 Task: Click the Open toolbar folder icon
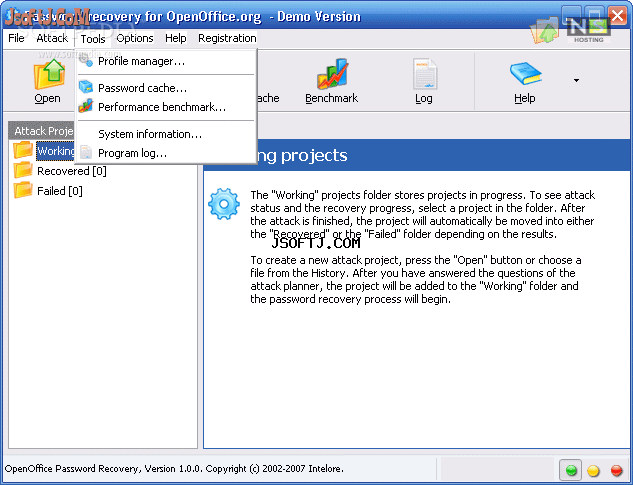49,74
